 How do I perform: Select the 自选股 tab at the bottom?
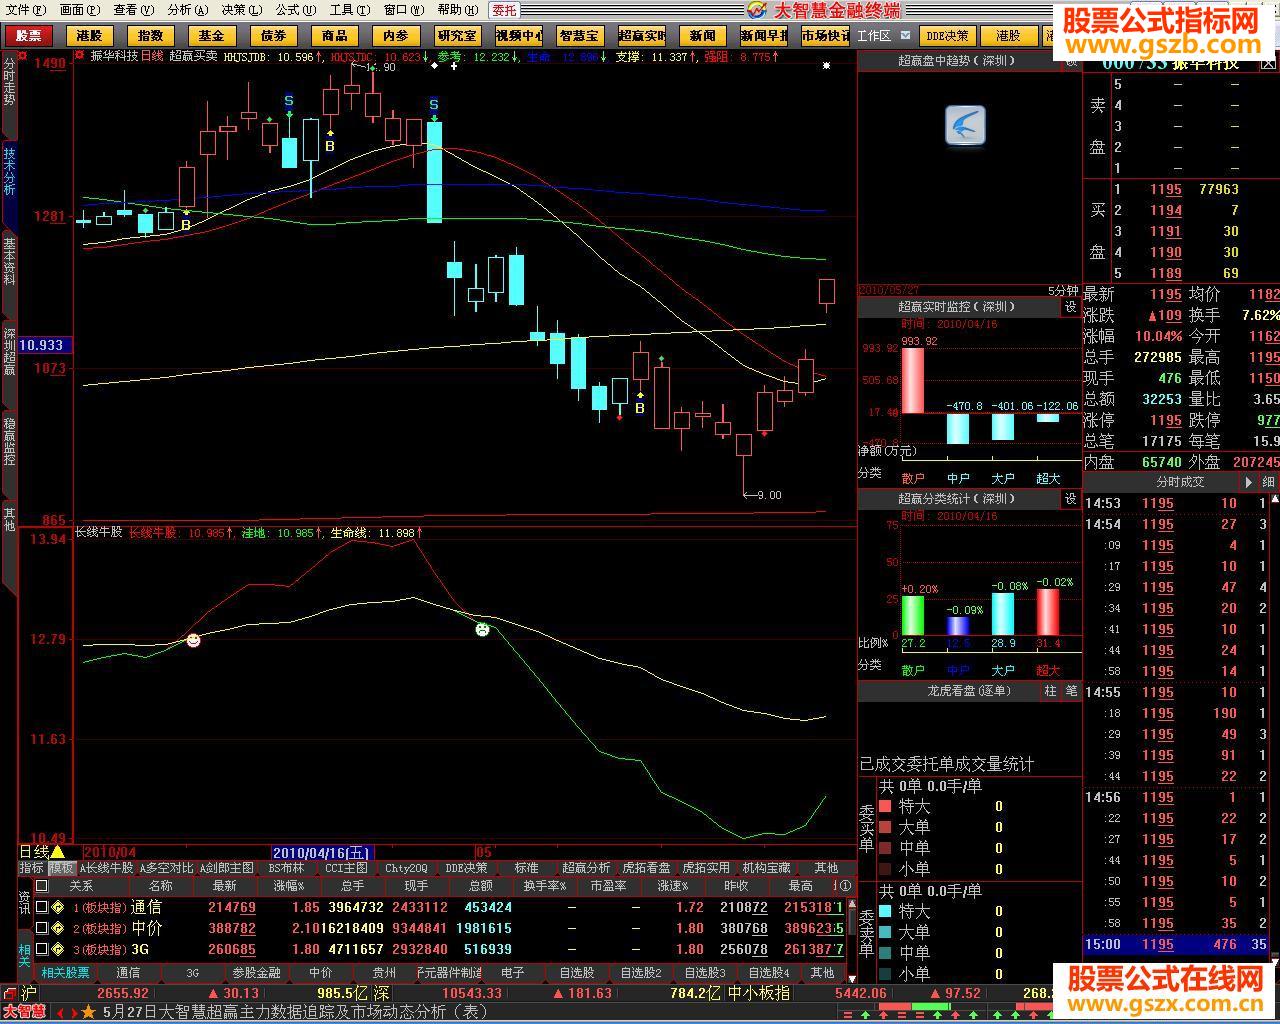(577, 972)
